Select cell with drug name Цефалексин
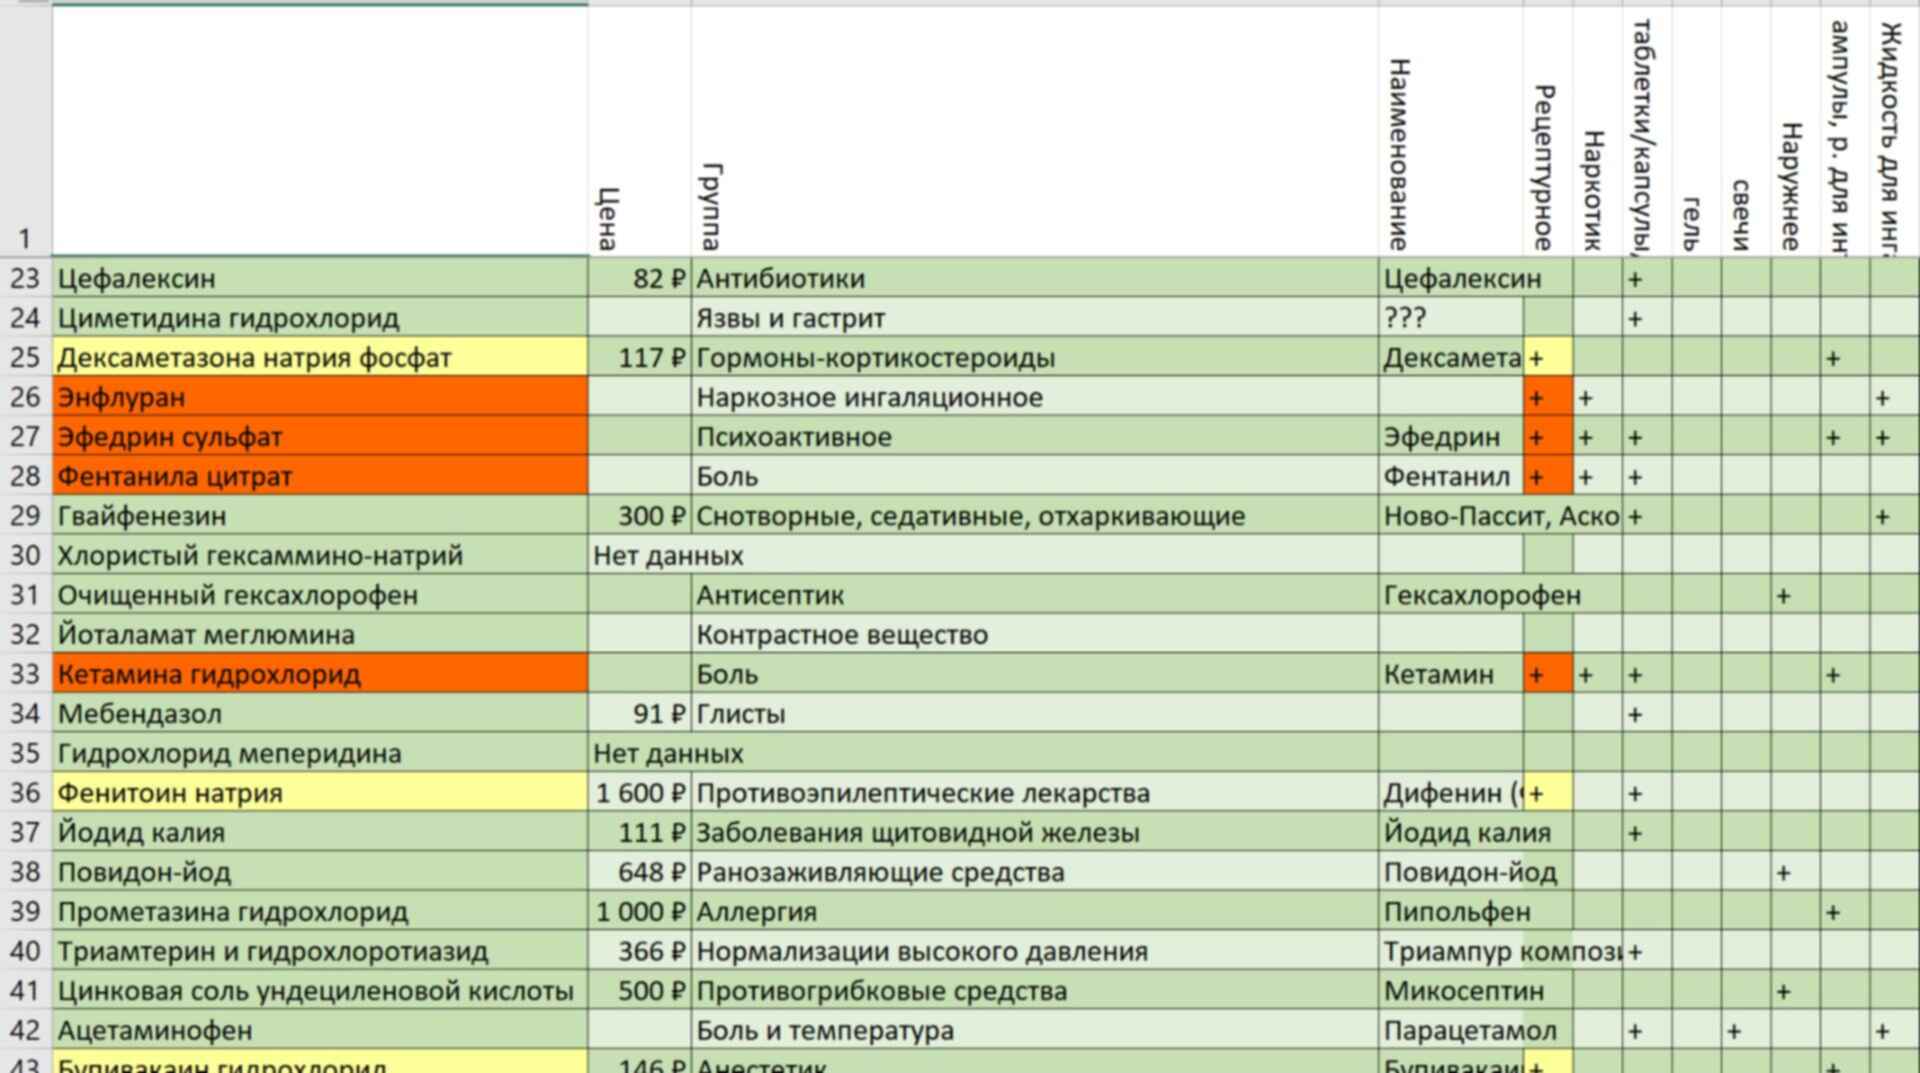Screen dimensions: 1920x1073 [x=320, y=278]
